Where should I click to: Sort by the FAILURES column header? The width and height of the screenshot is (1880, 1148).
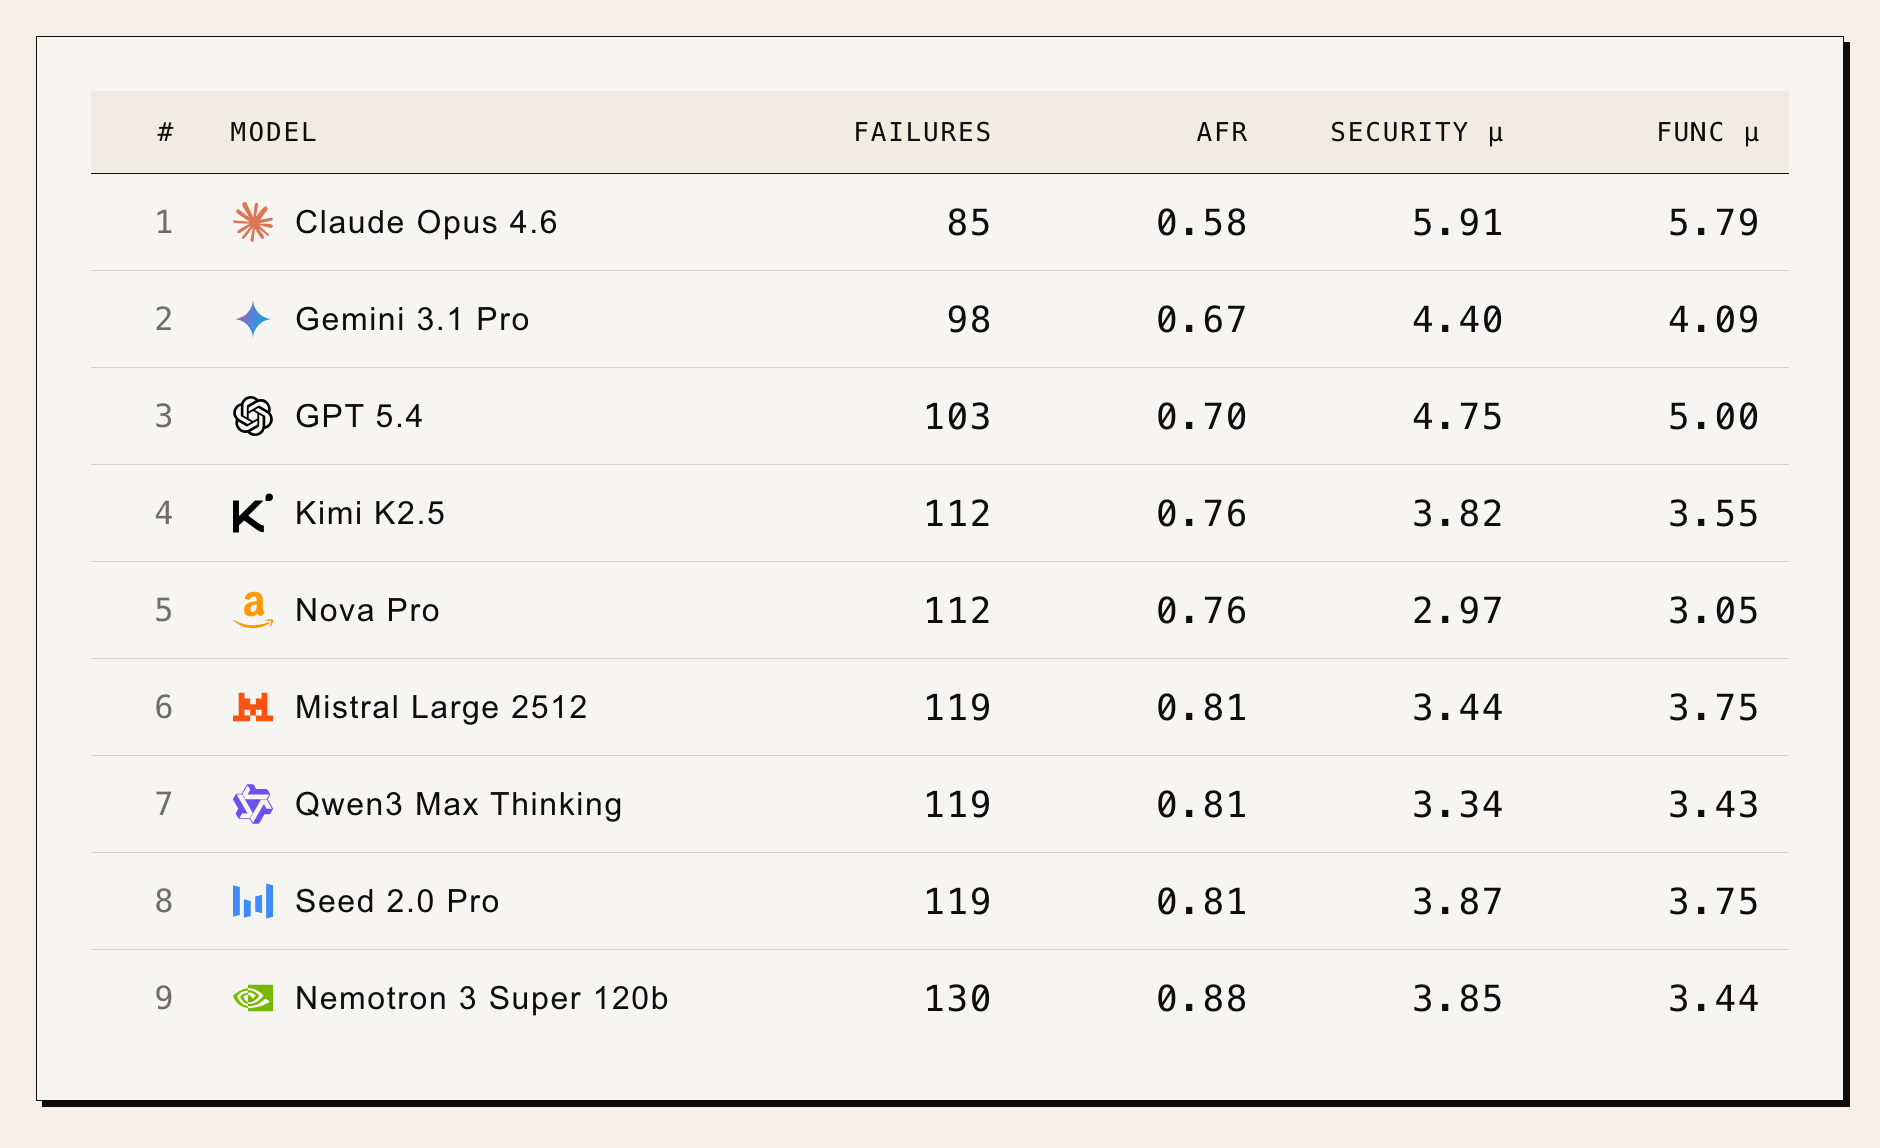coord(922,132)
